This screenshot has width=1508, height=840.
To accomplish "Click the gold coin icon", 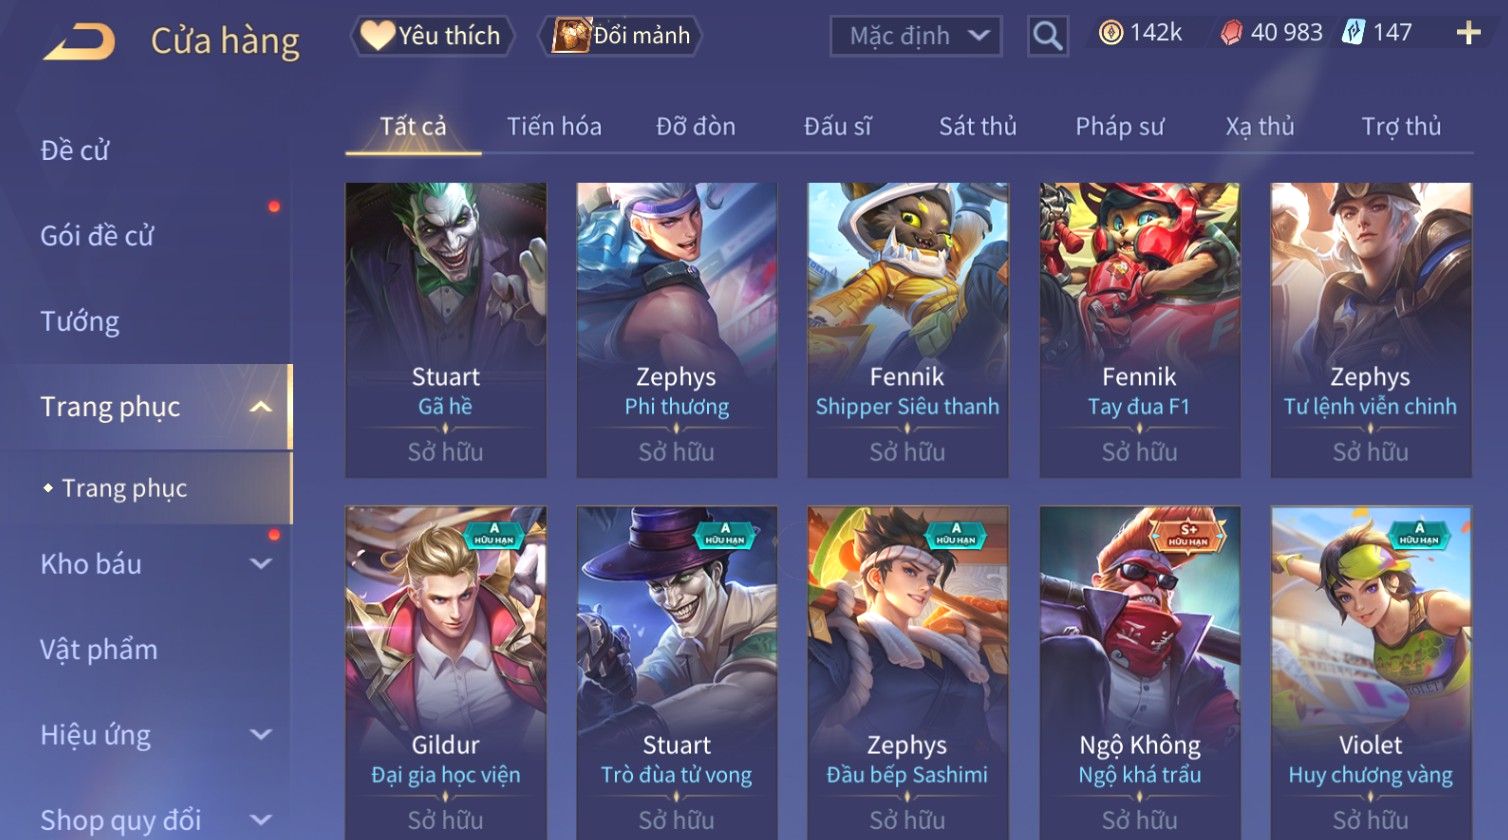I will pos(1110,33).
